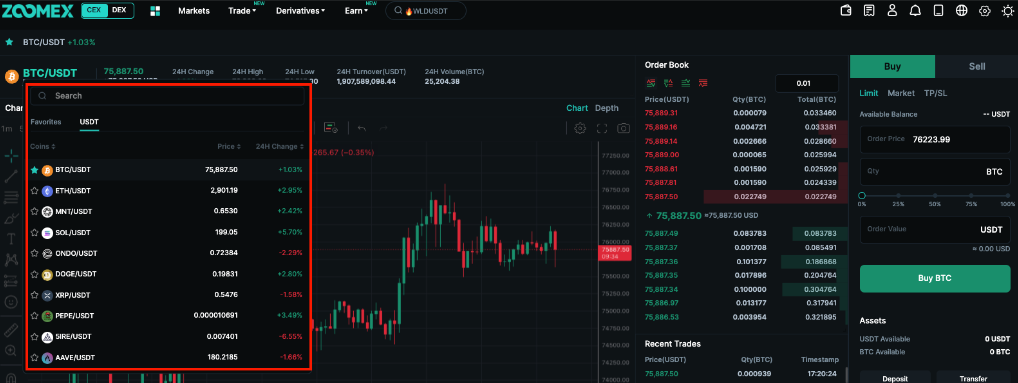1018x383 pixels.
Task: Favorite MNT/USDT with its star
Action: coord(34,212)
